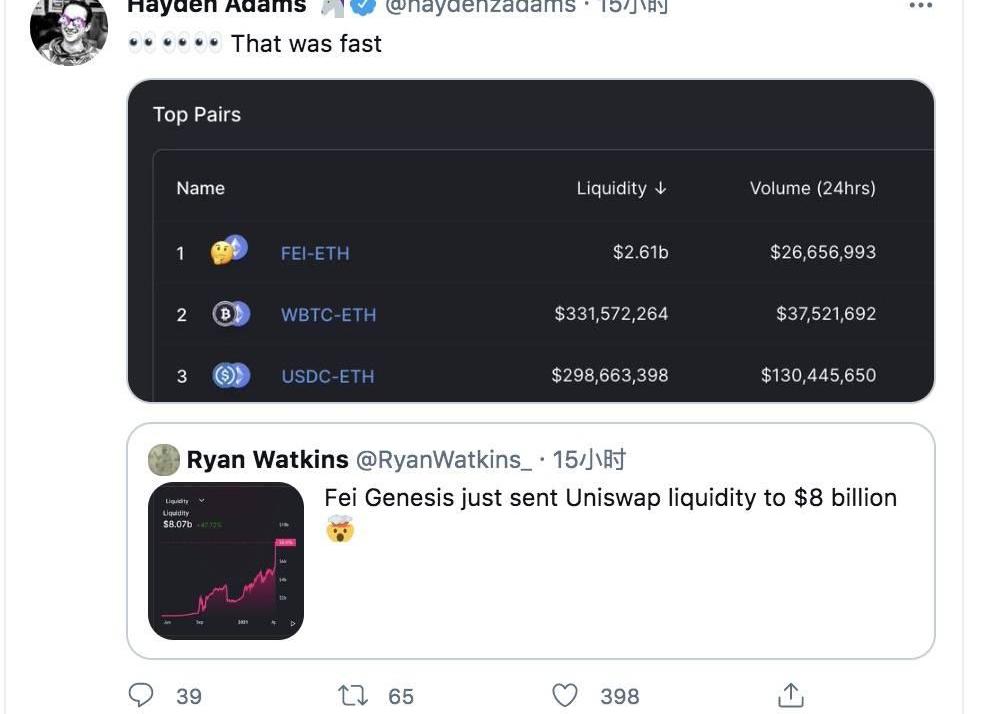
Task: Open Hayden Adams' profile avatar
Action: pyautogui.click(x=68, y=29)
